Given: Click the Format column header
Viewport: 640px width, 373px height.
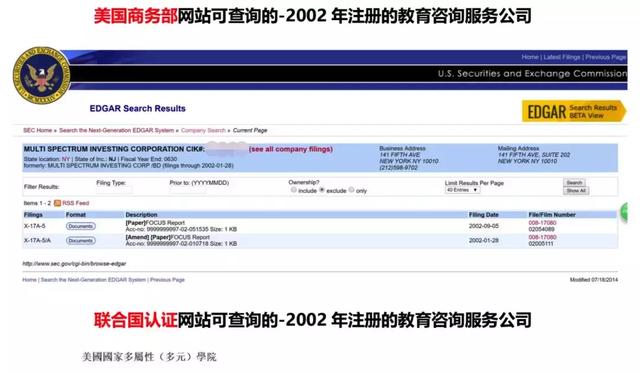Looking at the screenshot, I should 76,215.
